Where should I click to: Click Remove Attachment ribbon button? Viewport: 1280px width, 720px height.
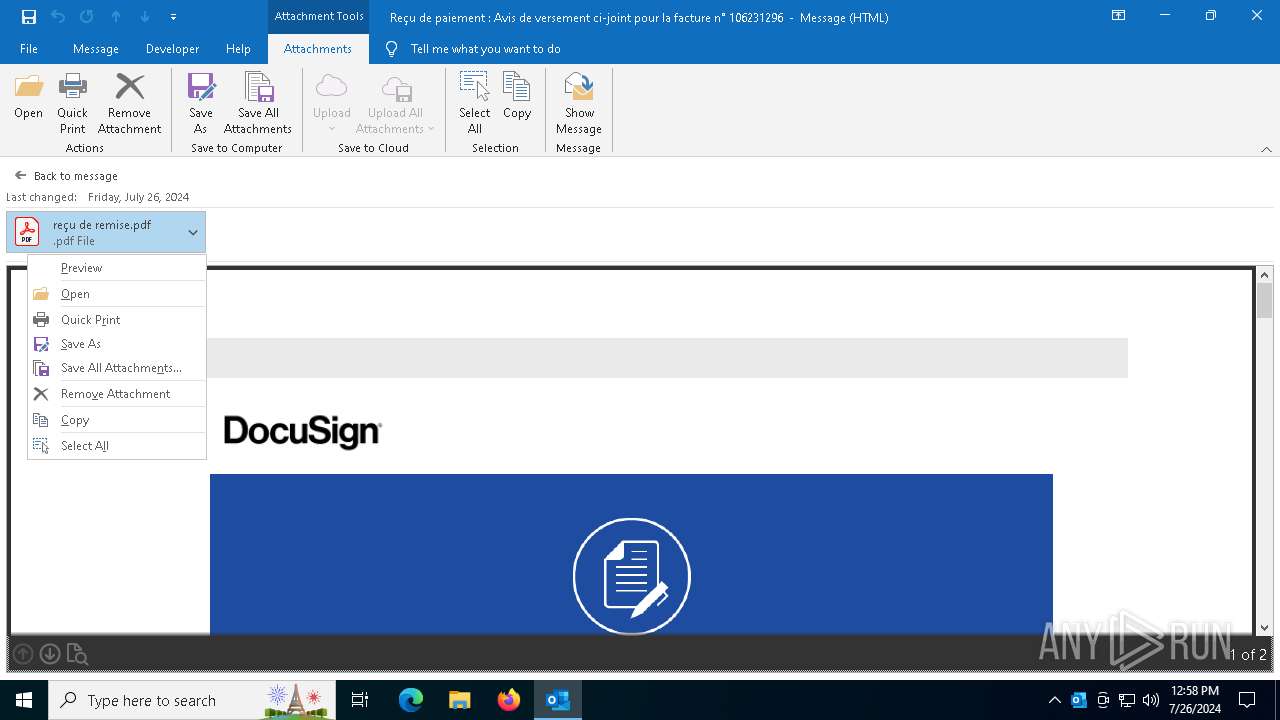point(129,104)
